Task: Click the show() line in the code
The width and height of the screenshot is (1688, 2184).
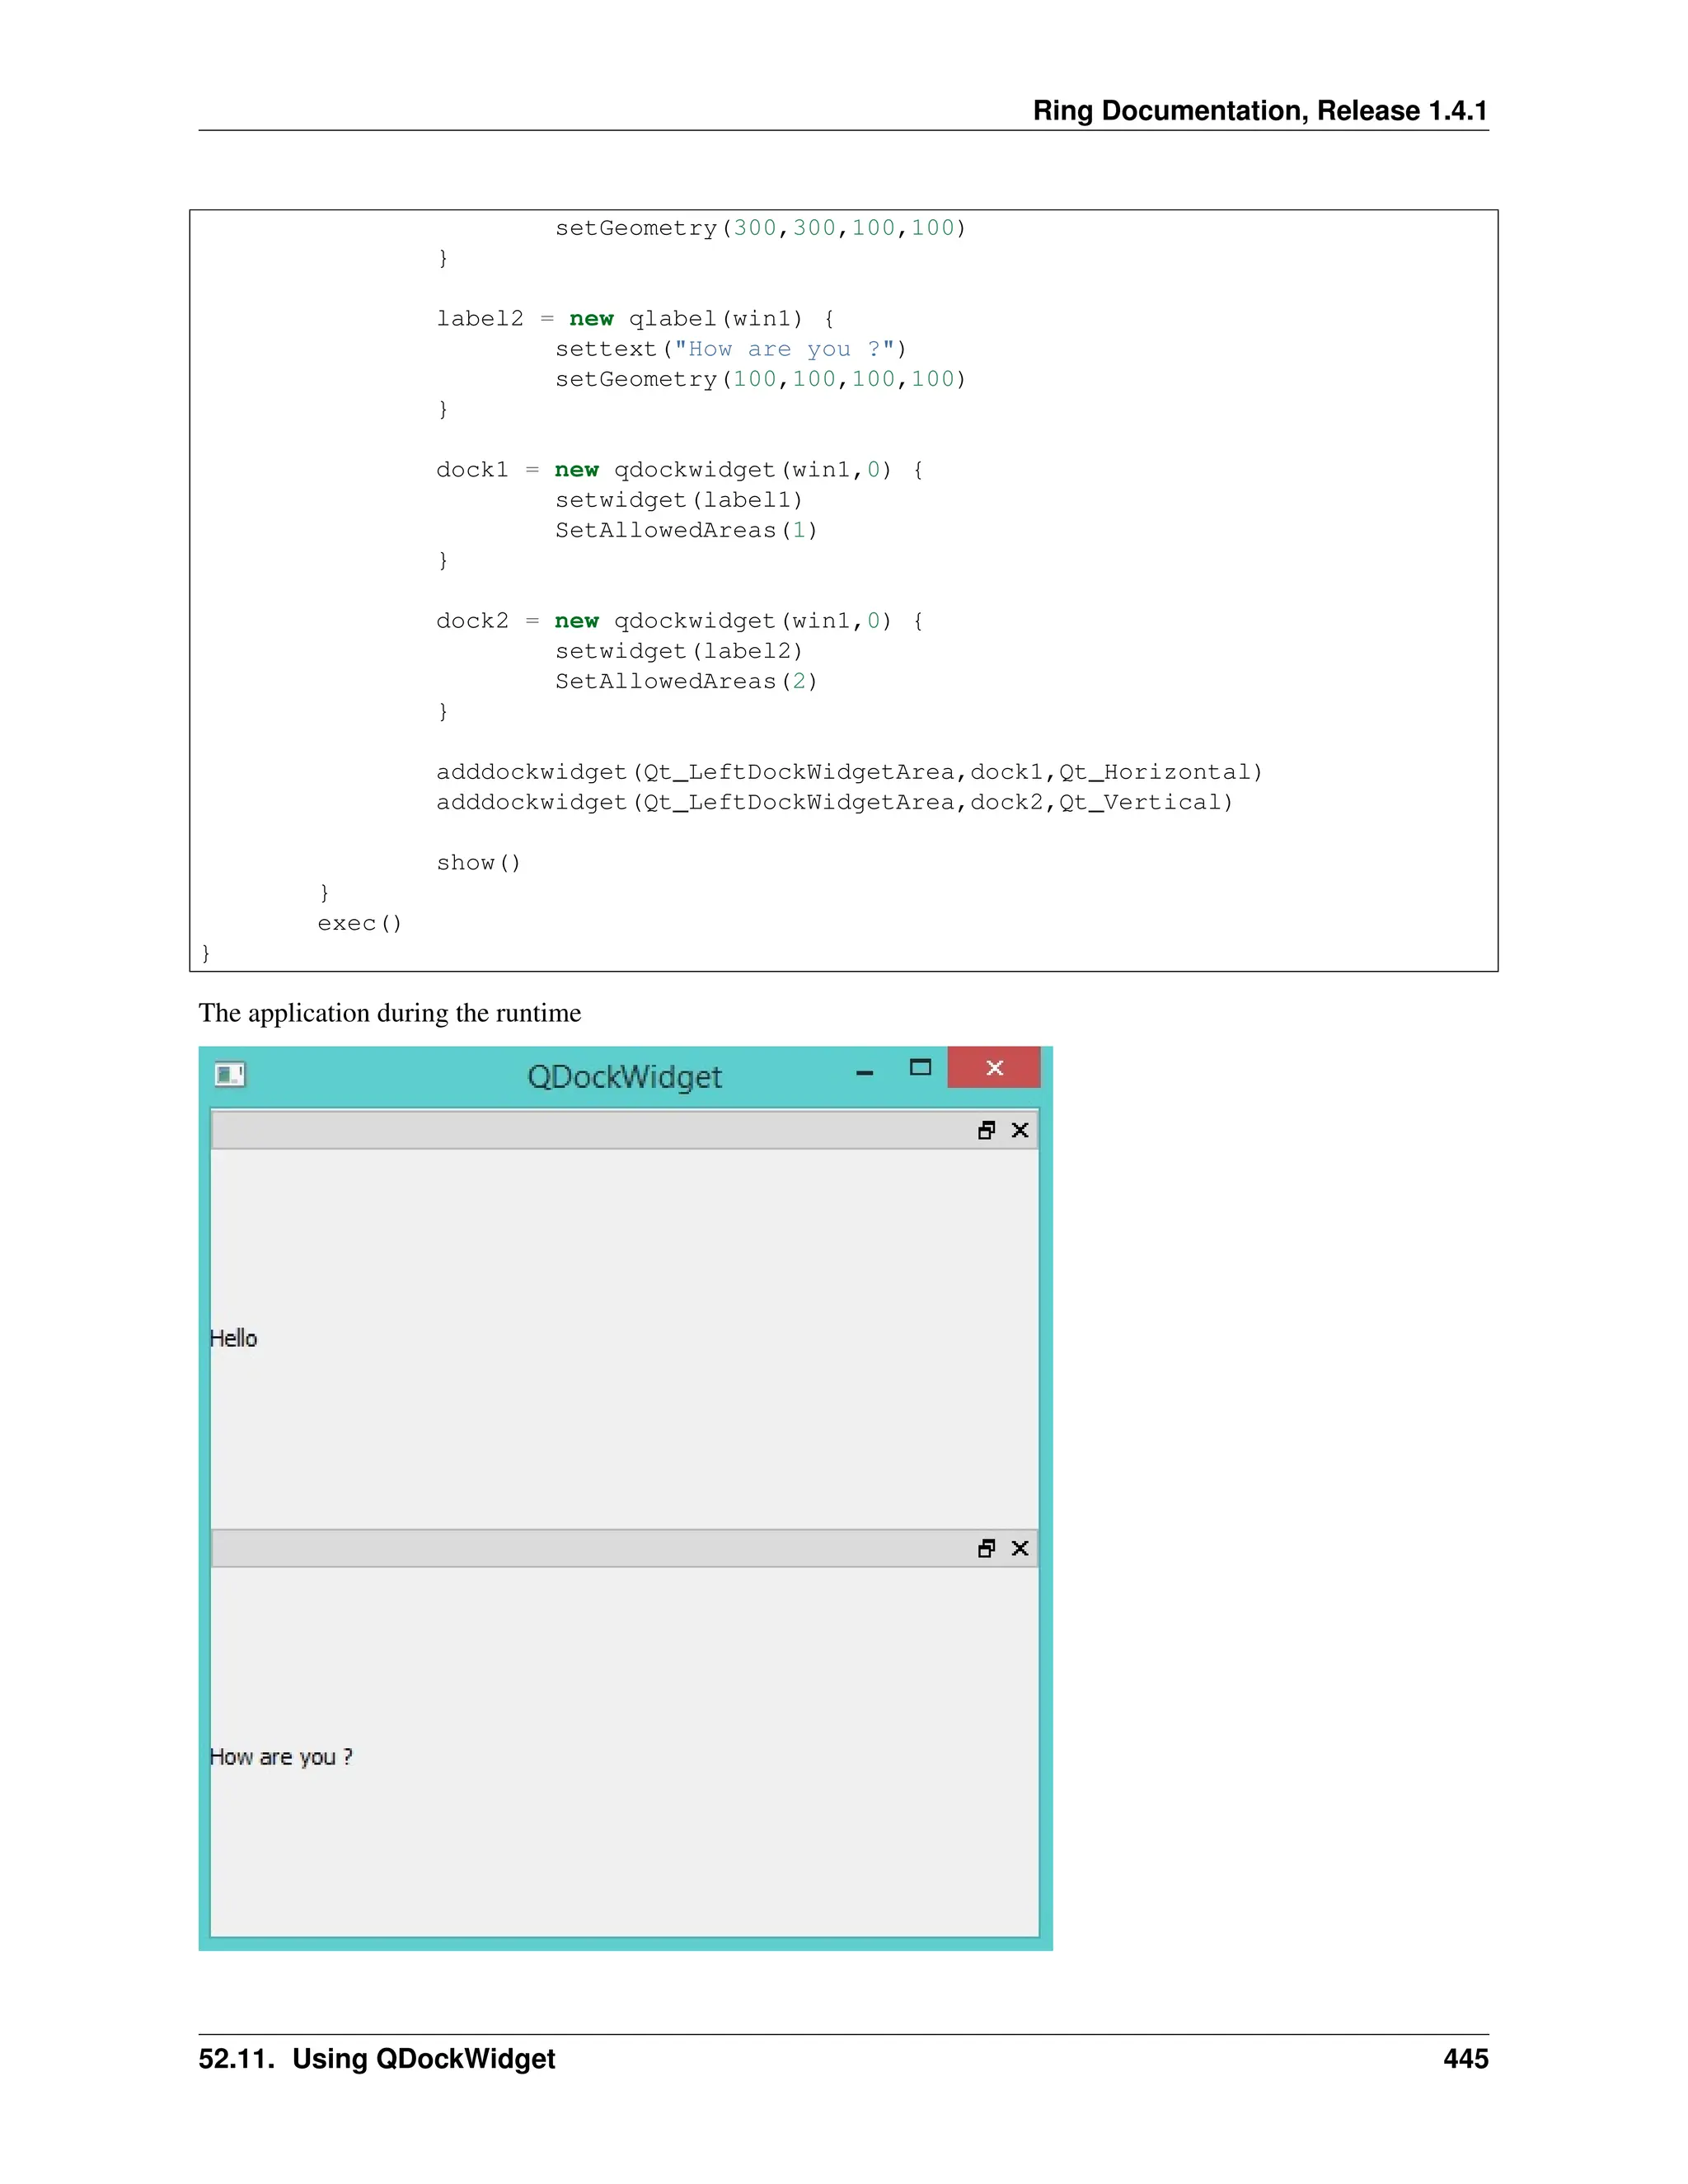Action: pyautogui.click(x=478, y=862)
